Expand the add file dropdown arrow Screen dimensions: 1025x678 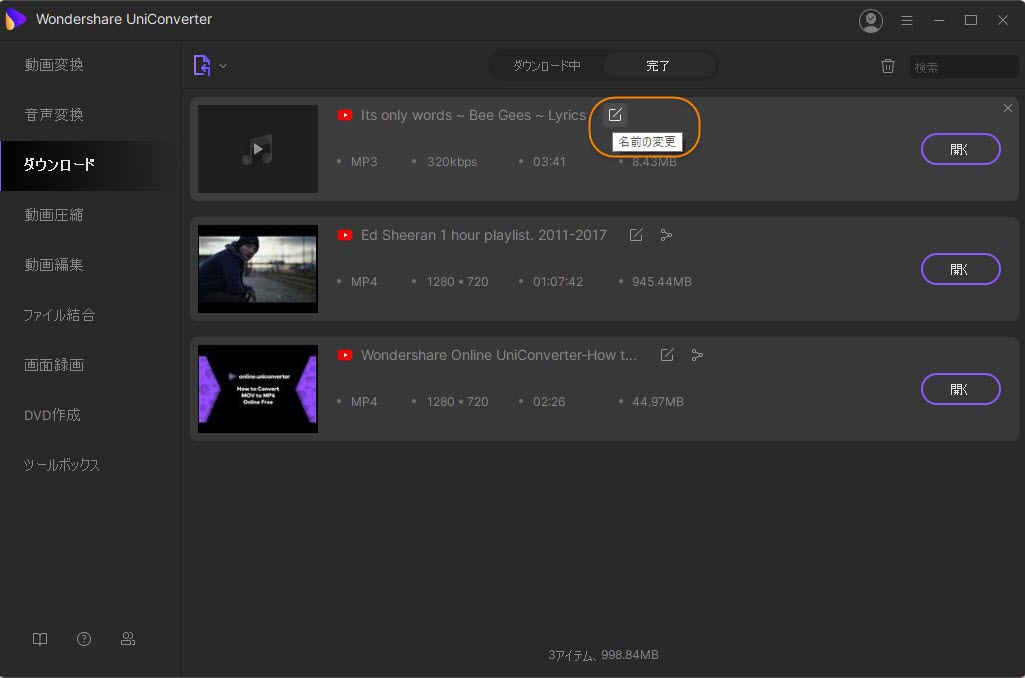pyautogui.click(x=223, y=65)
